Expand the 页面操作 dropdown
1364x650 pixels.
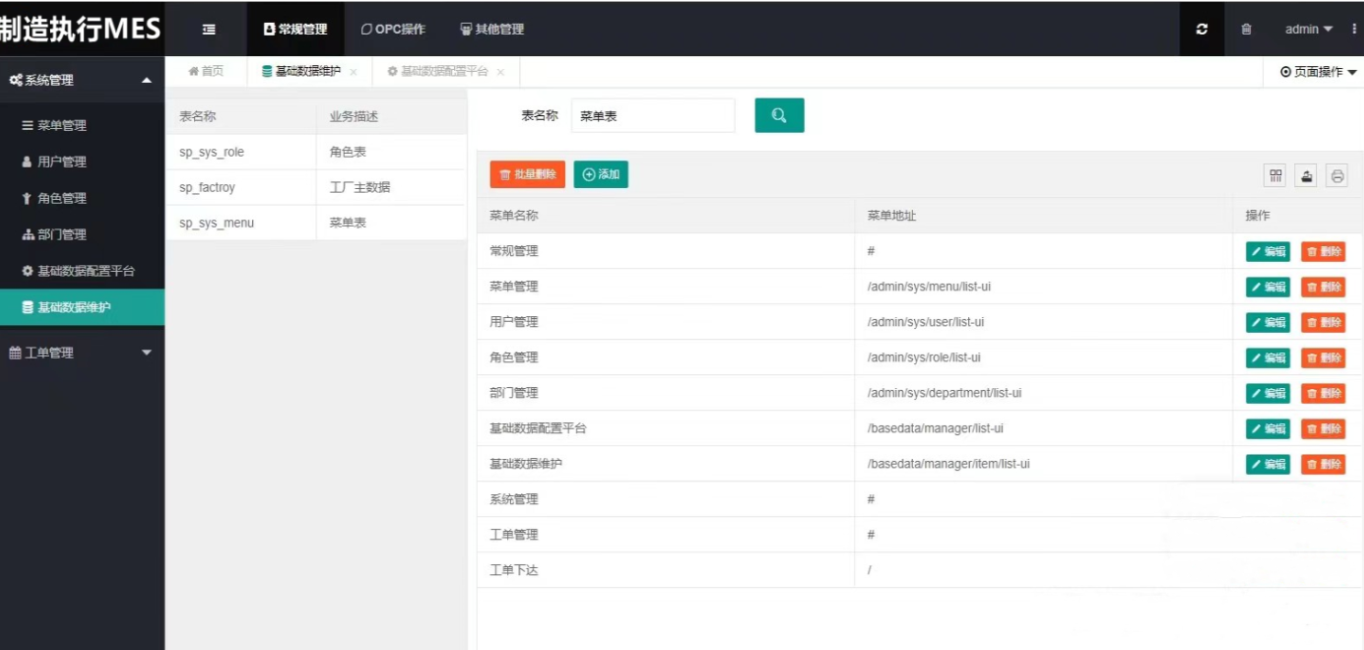click(x=1318, y=72)
